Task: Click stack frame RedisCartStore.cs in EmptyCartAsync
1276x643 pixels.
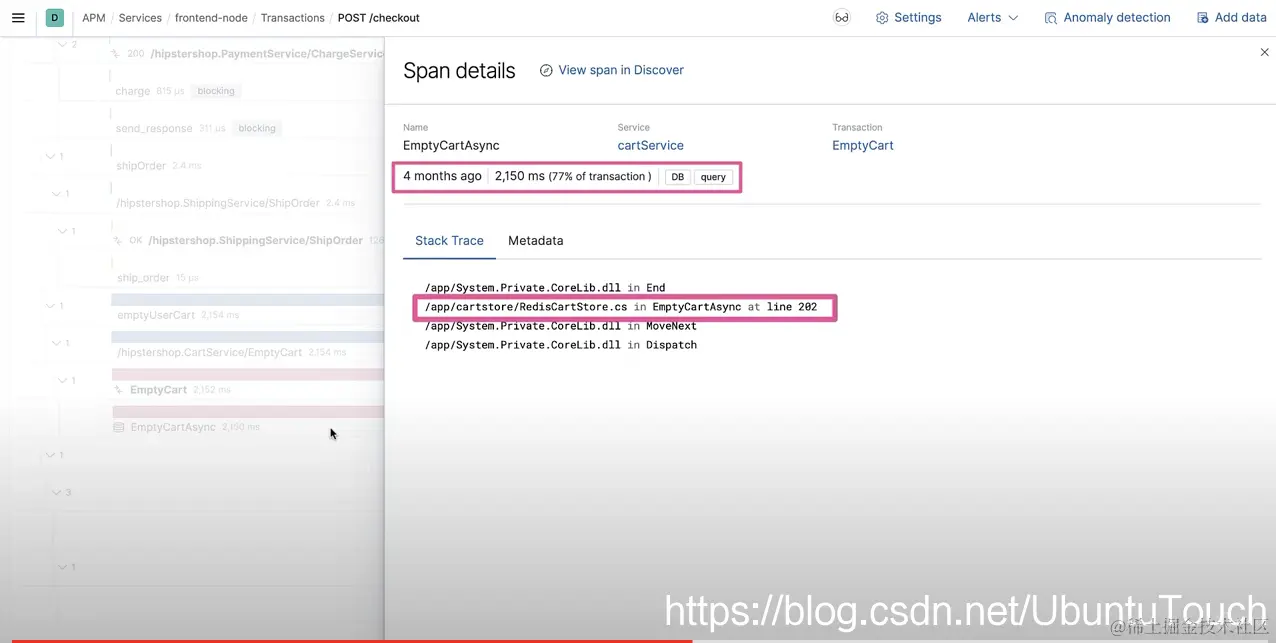Action: point(621,307)
